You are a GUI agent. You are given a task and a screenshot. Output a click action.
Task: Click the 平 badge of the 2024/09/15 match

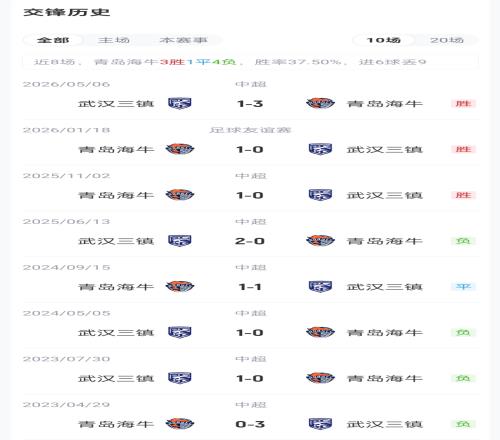tap(463, 286)
